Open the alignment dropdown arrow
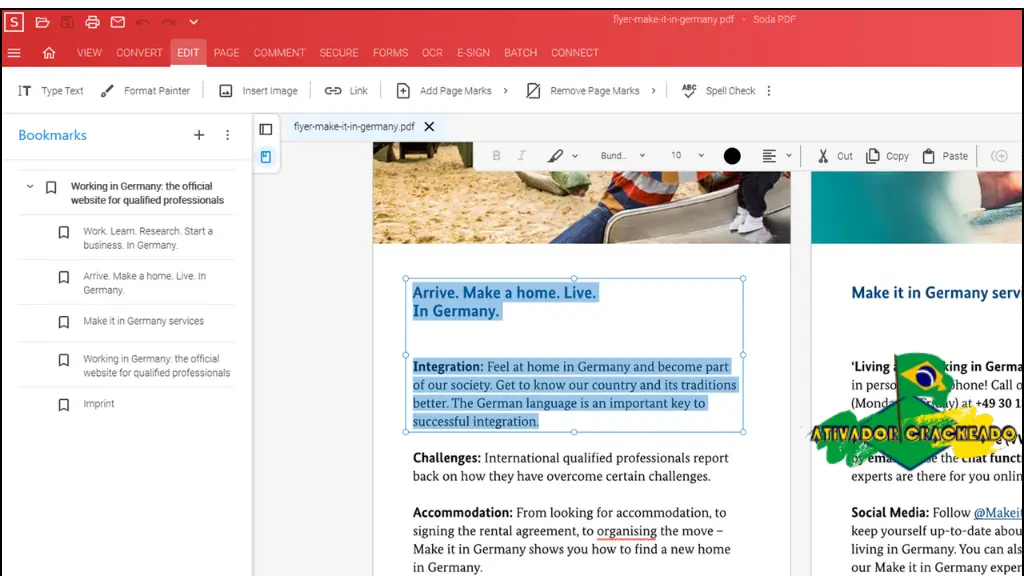 789,156
